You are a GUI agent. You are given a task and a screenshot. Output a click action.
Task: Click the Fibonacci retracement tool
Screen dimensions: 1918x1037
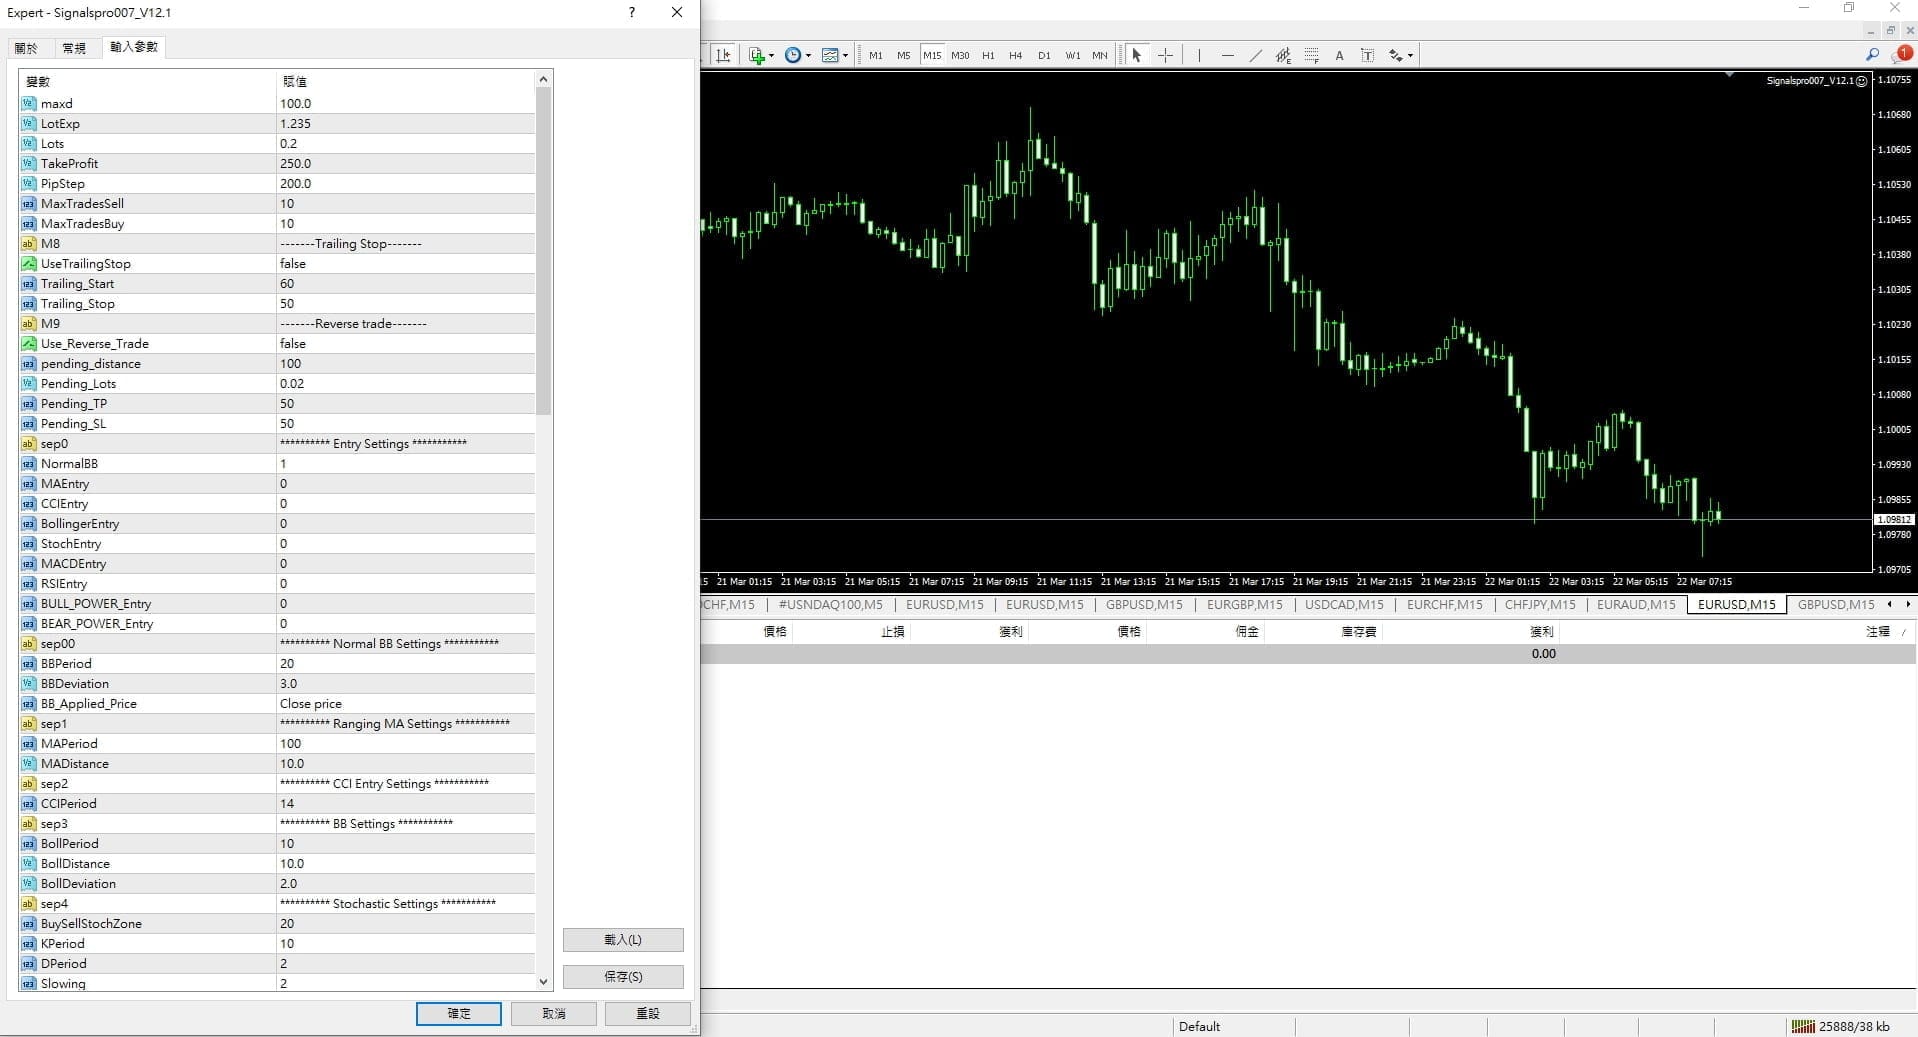pos(1311,55)
